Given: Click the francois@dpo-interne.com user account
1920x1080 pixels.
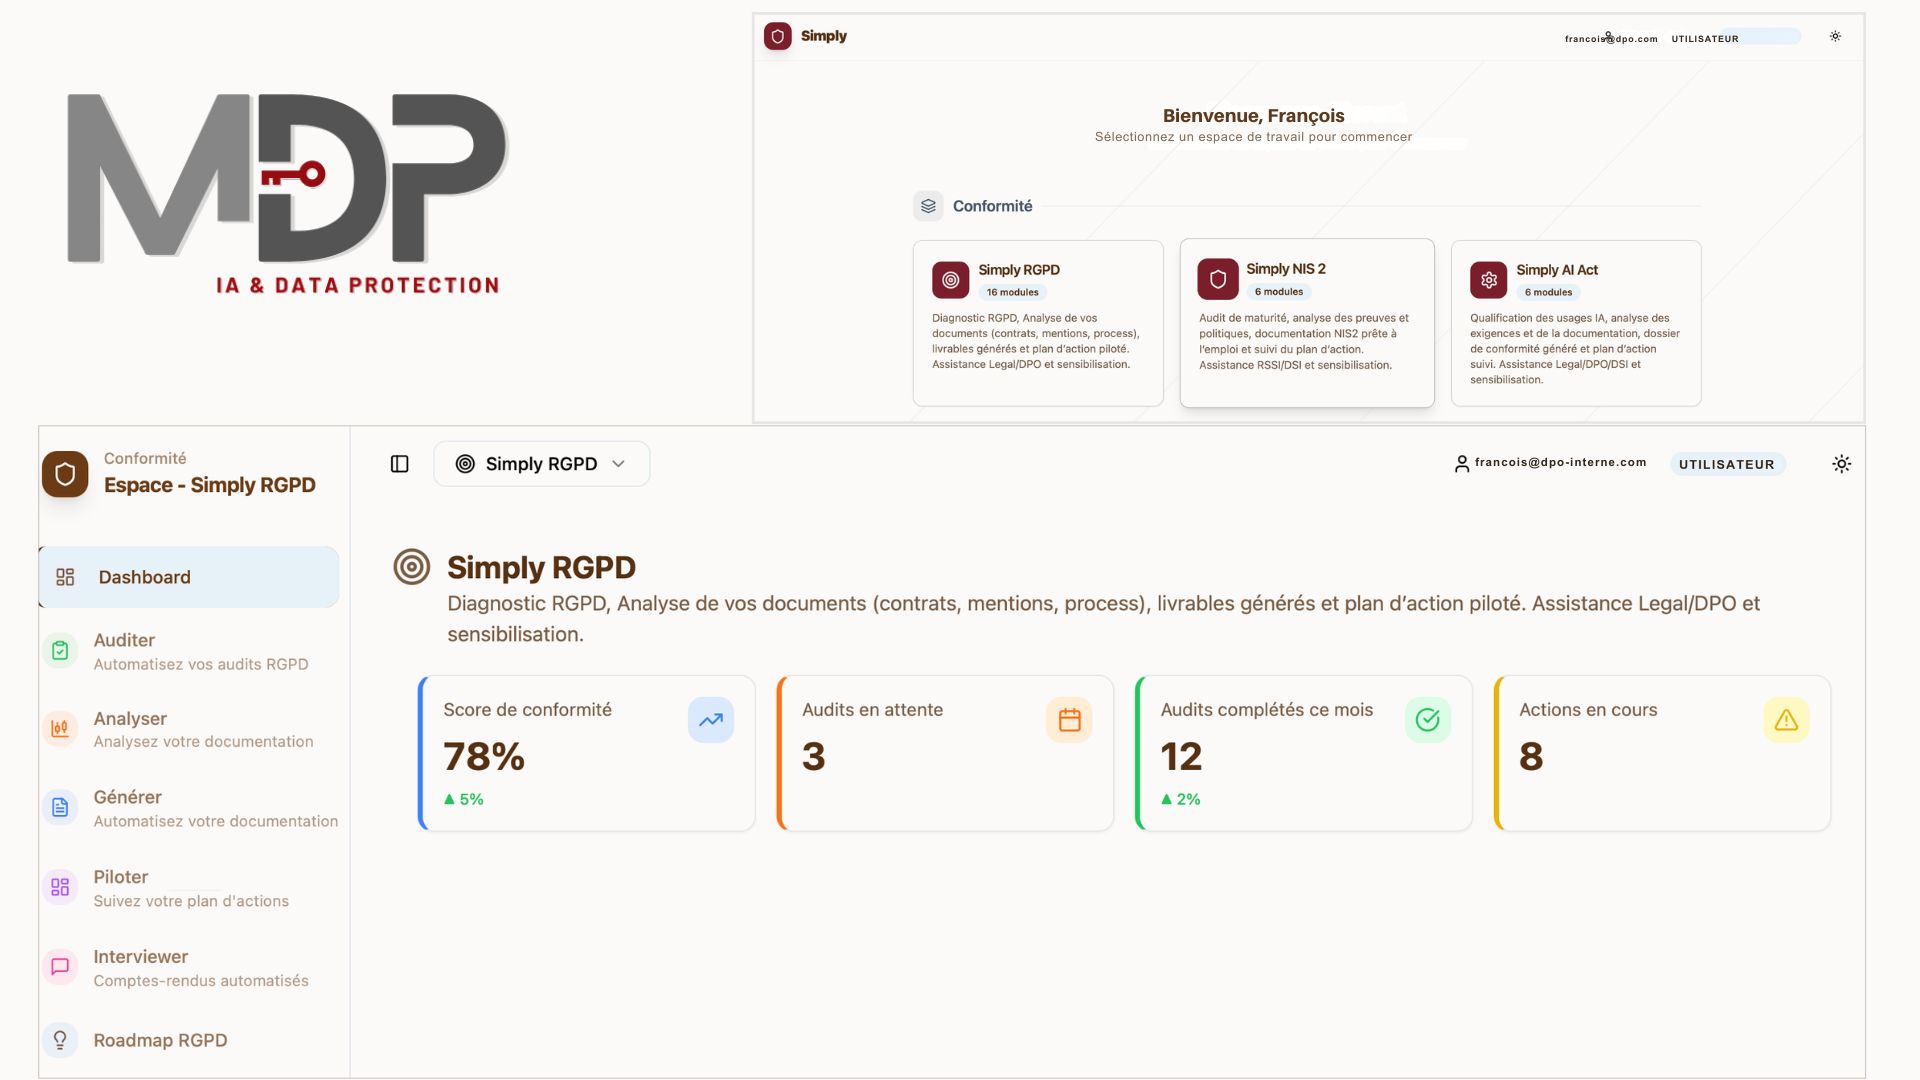Looking at the screenshot, I should tap(1549, 463).
